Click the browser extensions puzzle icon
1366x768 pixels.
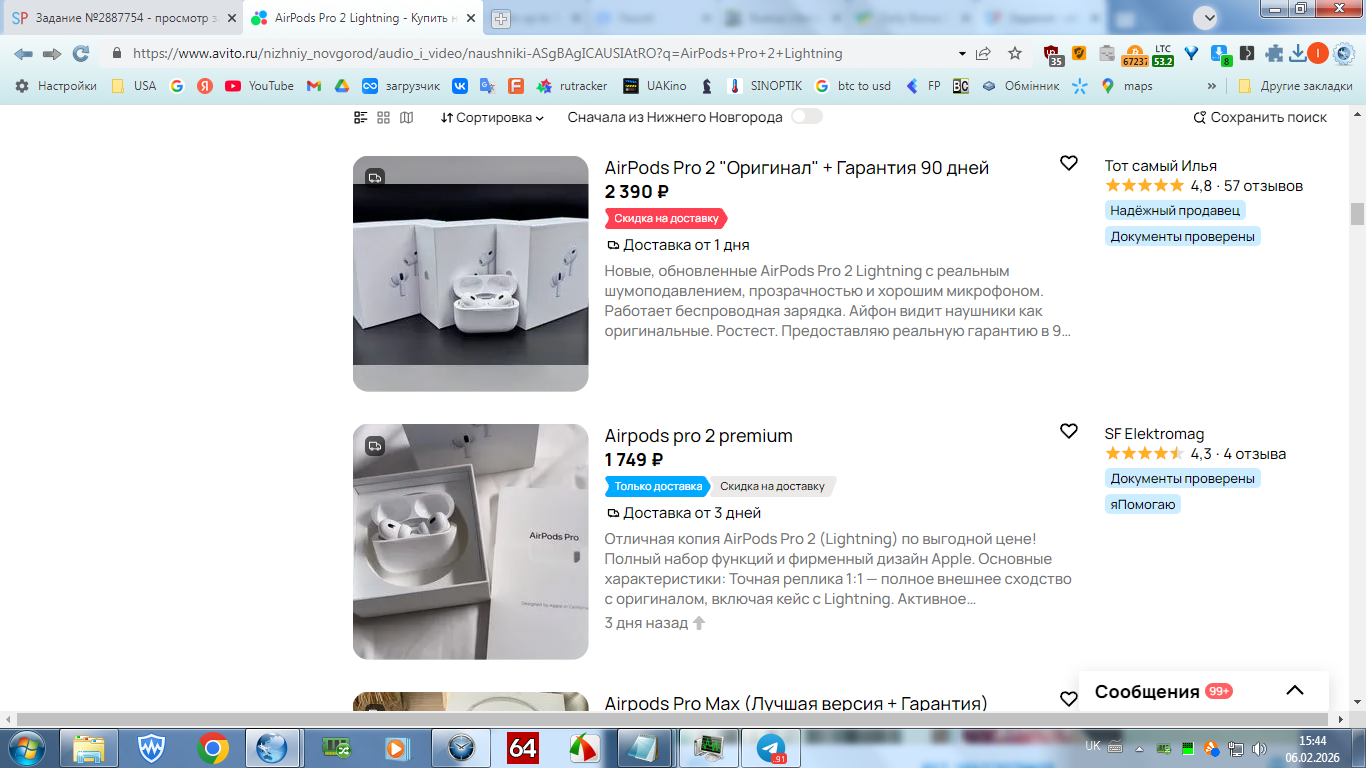pos(1274,53)
